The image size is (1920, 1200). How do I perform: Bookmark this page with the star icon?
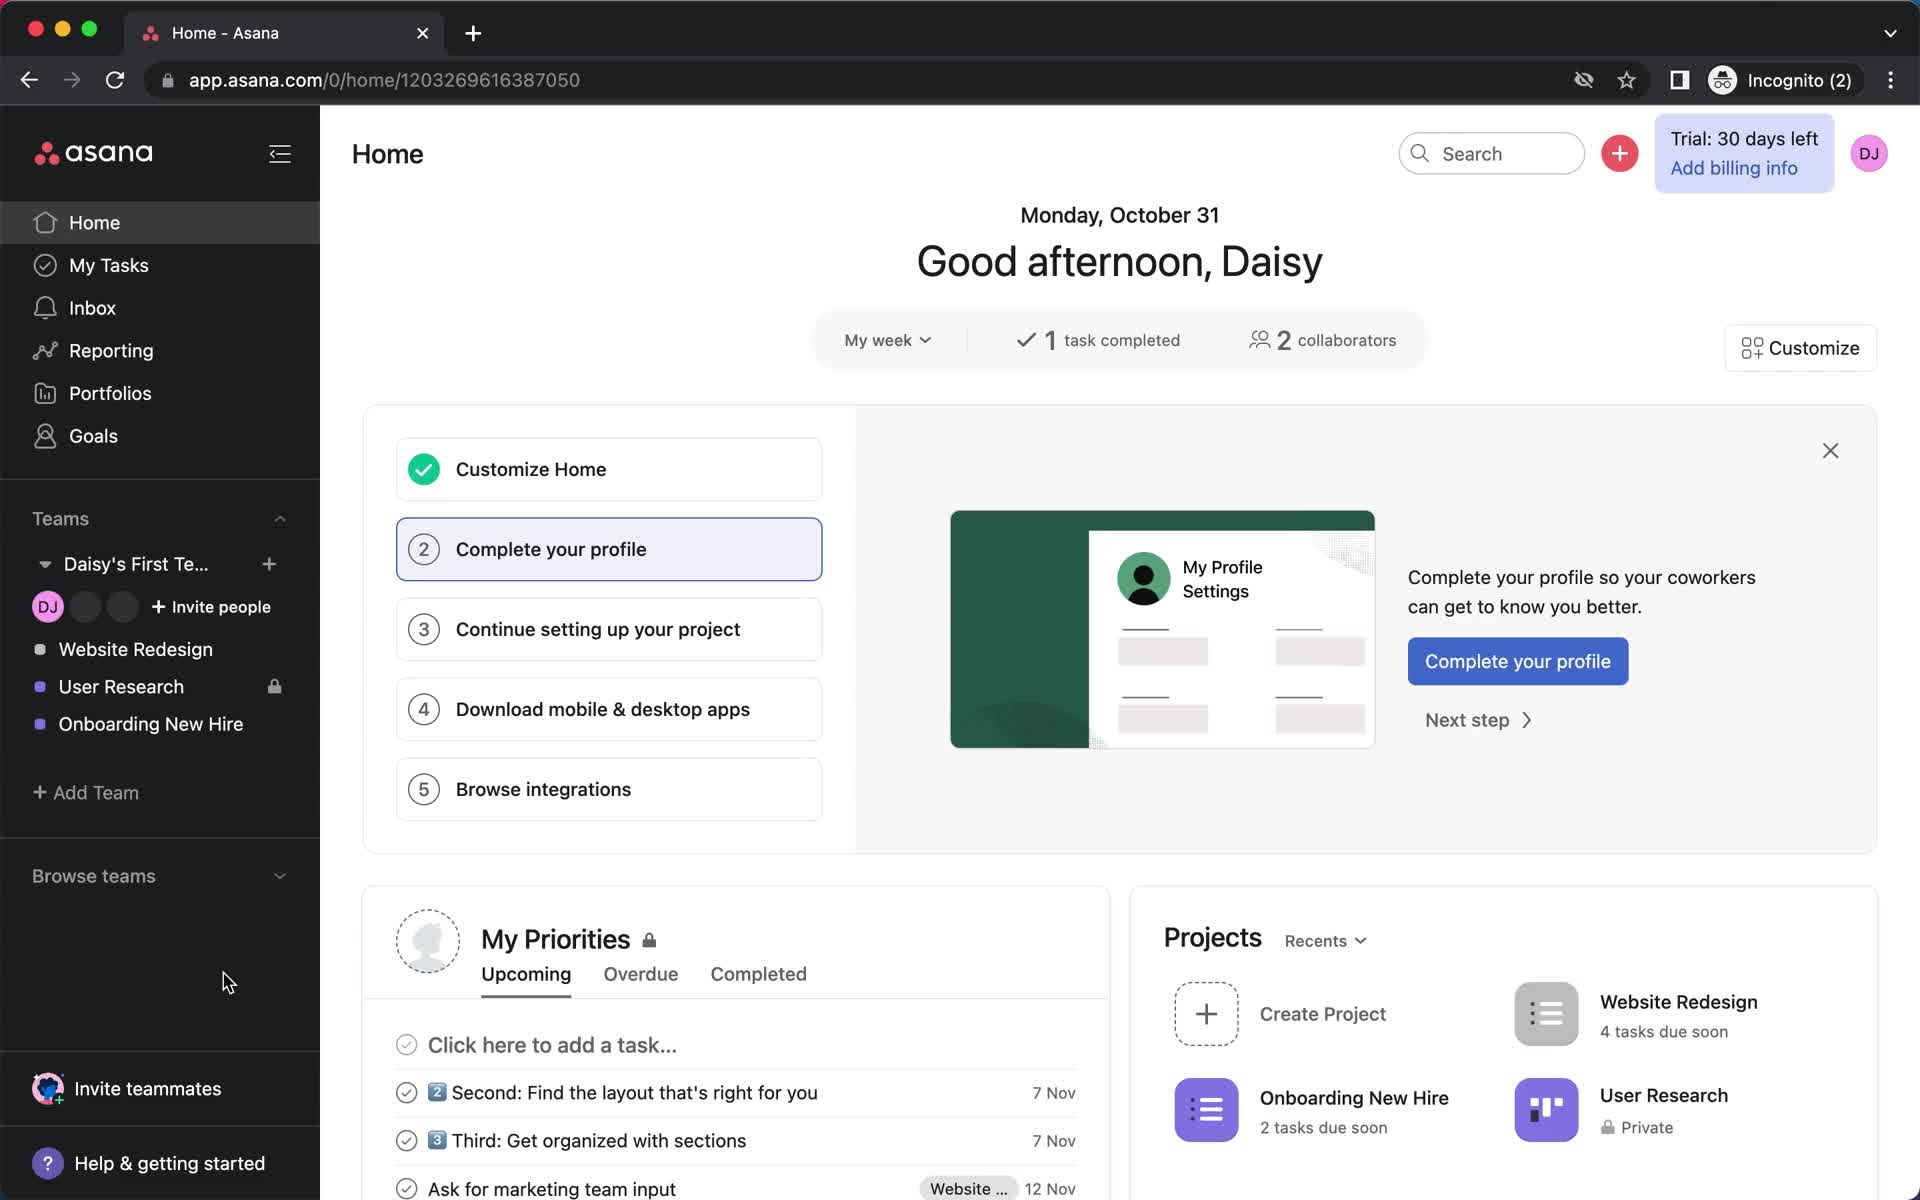click(1627, 80)
